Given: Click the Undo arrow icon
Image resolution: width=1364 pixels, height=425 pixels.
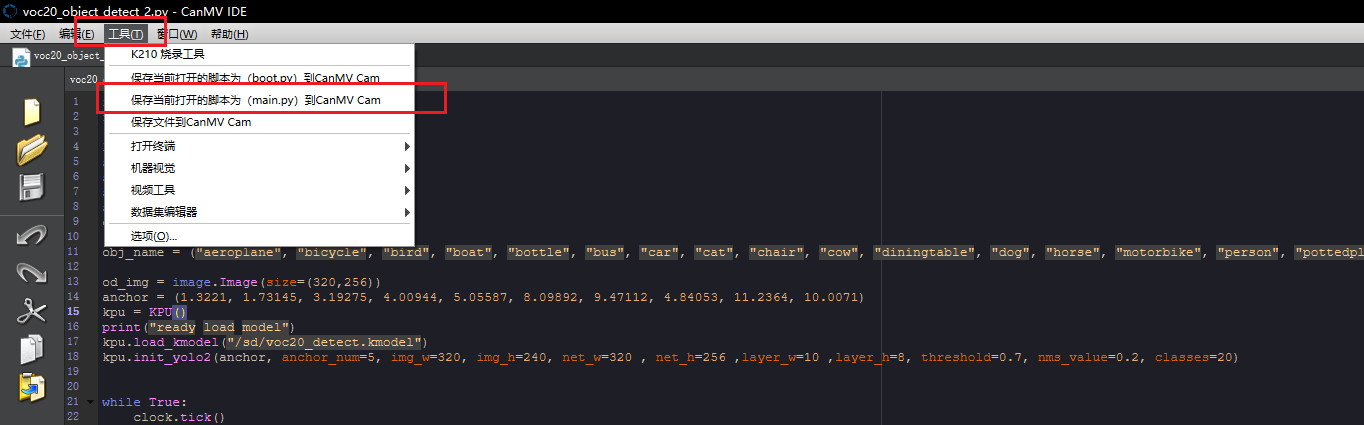Looking at the screenshot, I should tap(31, 236).
